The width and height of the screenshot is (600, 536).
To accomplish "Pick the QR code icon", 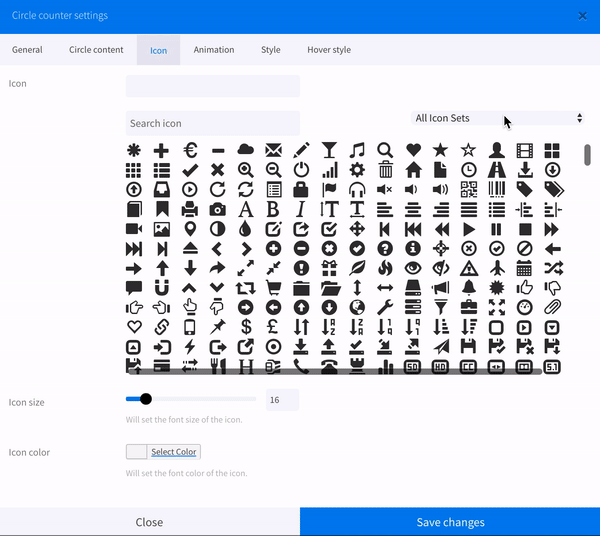I will [x=469, y=189].
